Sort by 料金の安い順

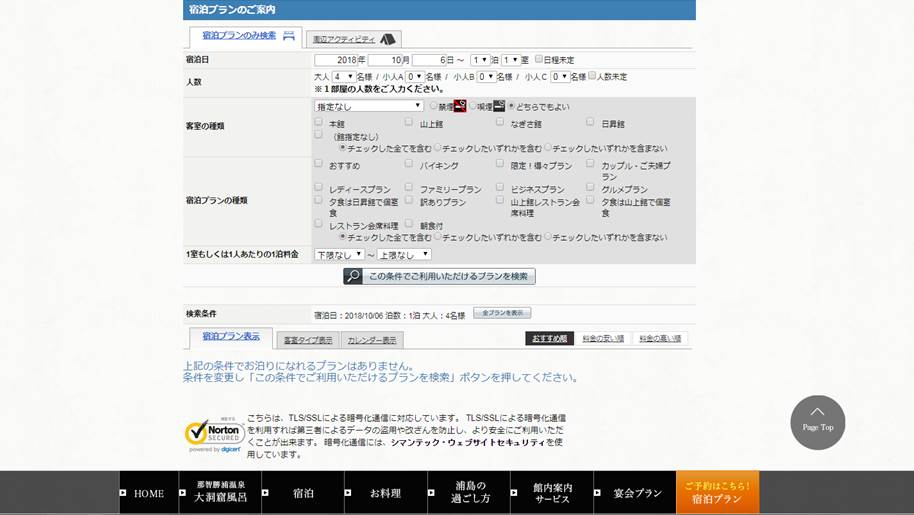click(603, 338)
